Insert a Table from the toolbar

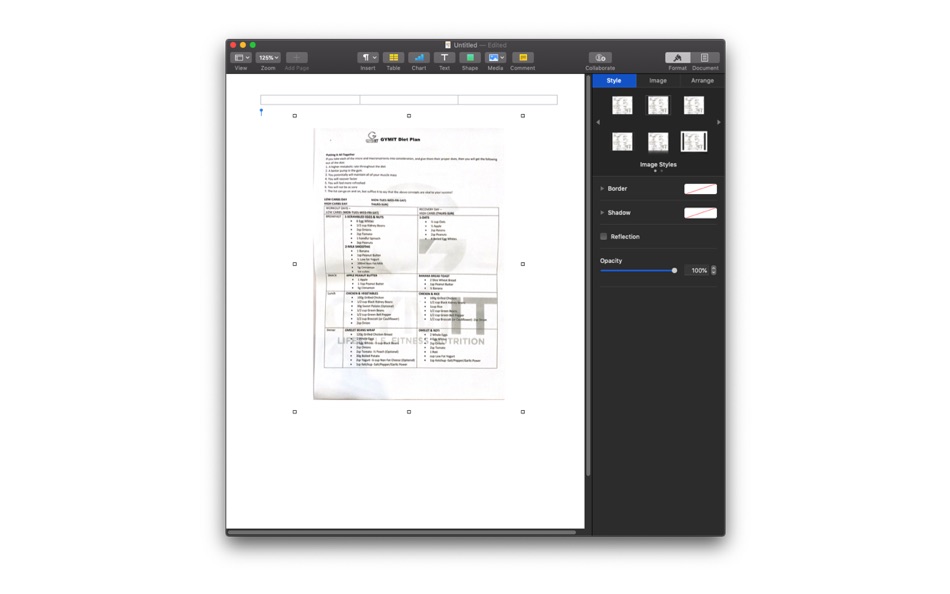393,58
